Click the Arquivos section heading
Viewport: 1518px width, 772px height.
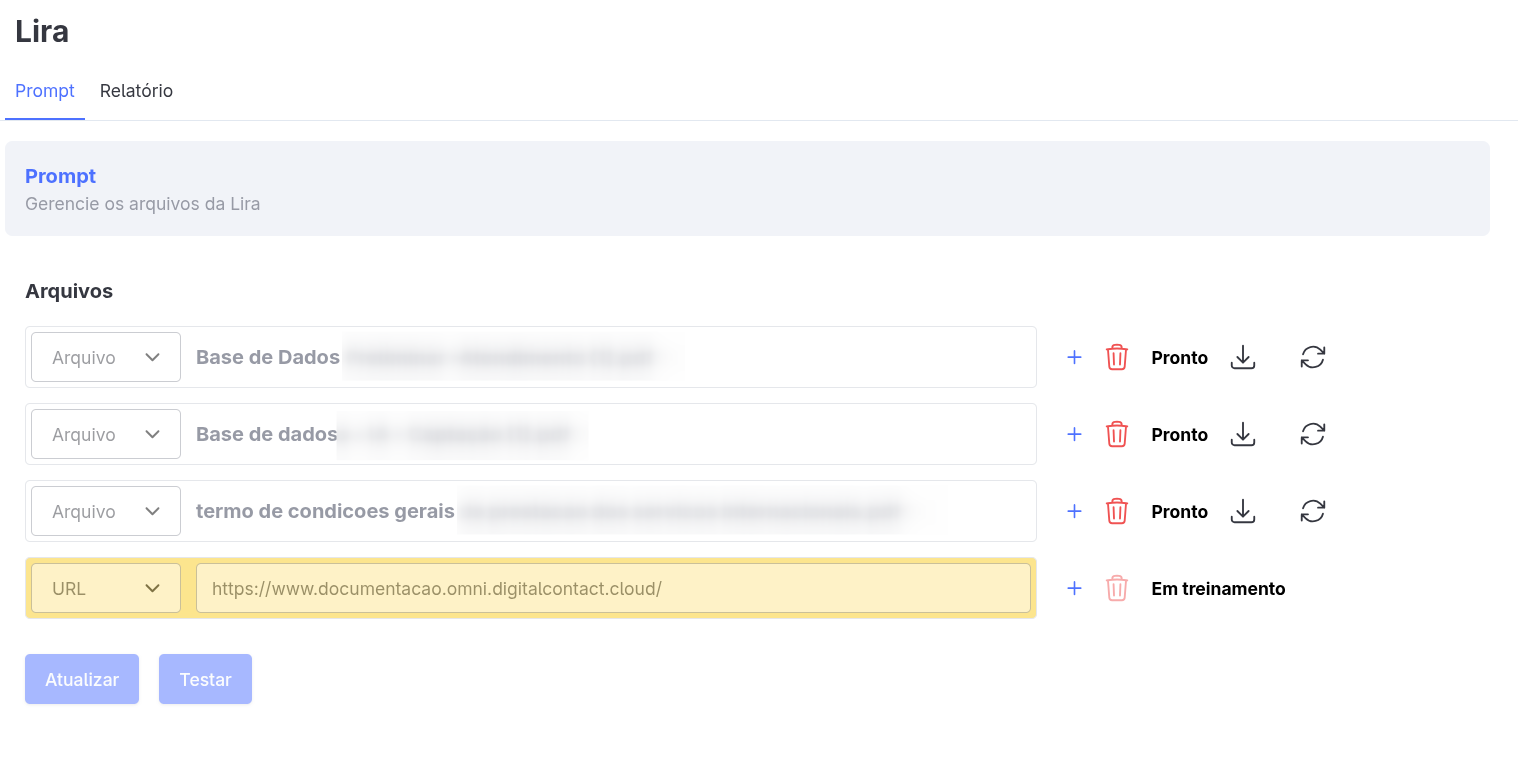[x=69, y=291]
